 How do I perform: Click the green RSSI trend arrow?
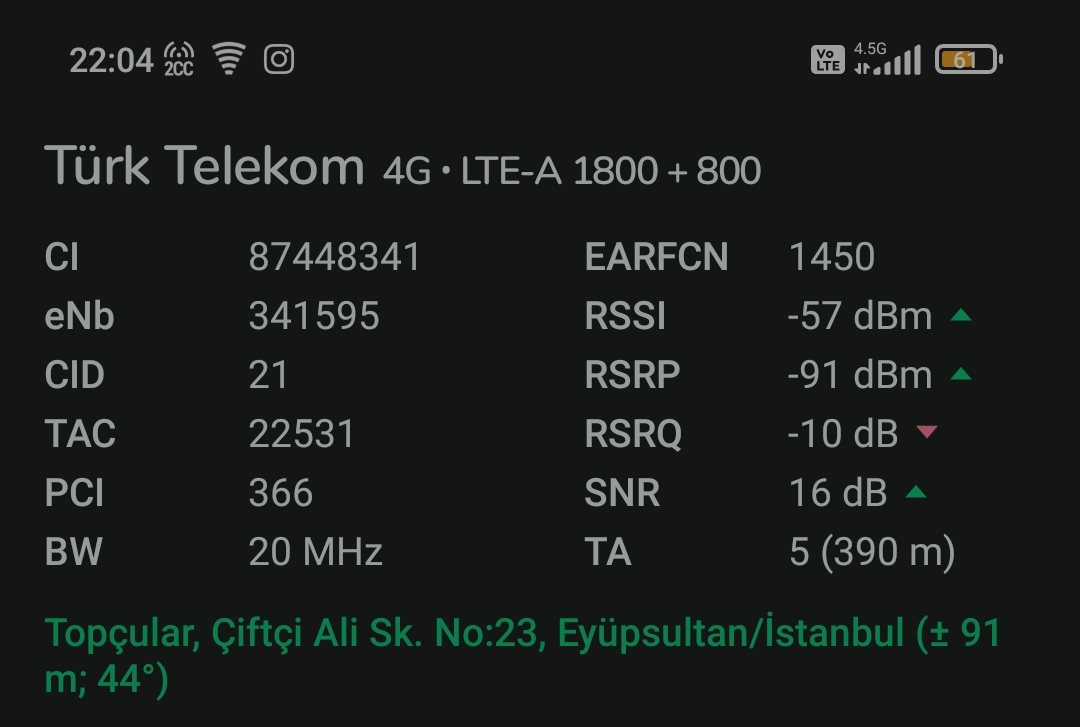[x=960, y=316]
